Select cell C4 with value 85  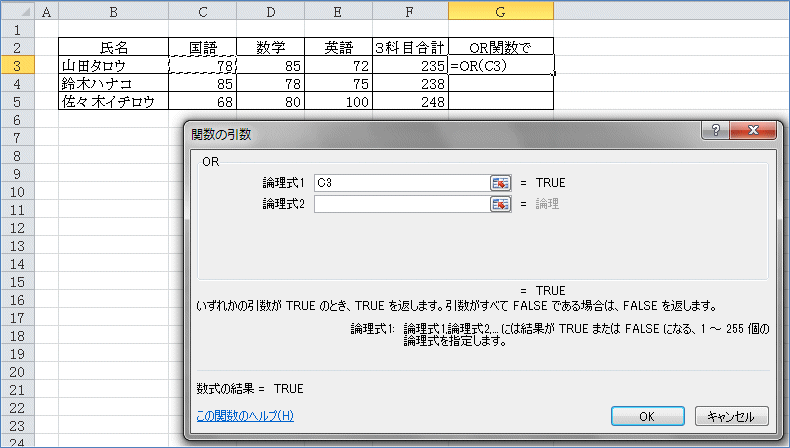click(203, 84)
